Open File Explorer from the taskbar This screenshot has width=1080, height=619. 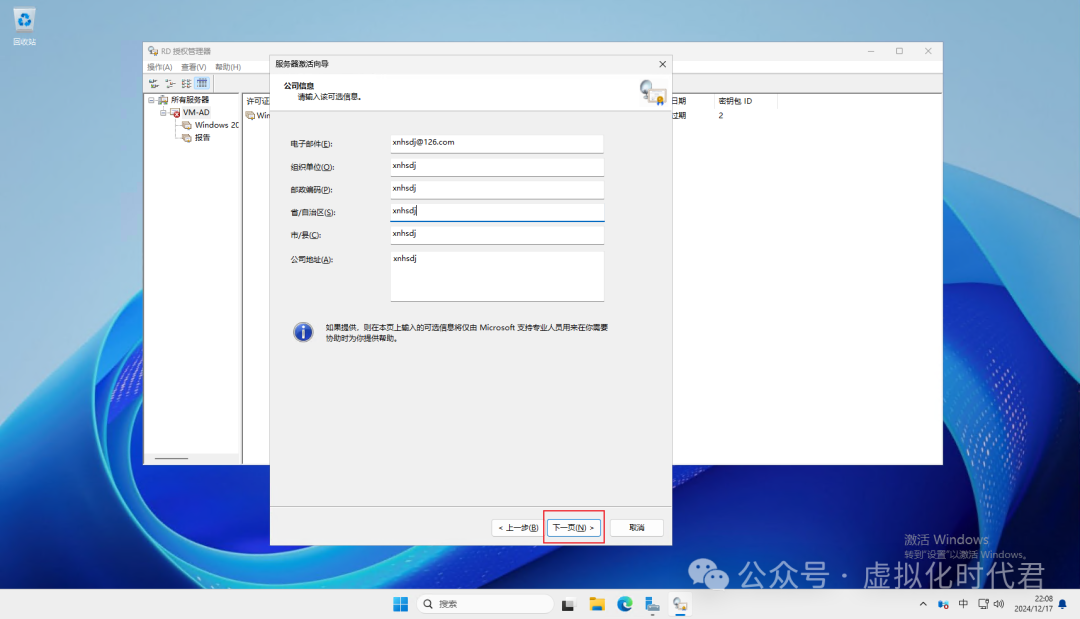click(x=597, y=604)
